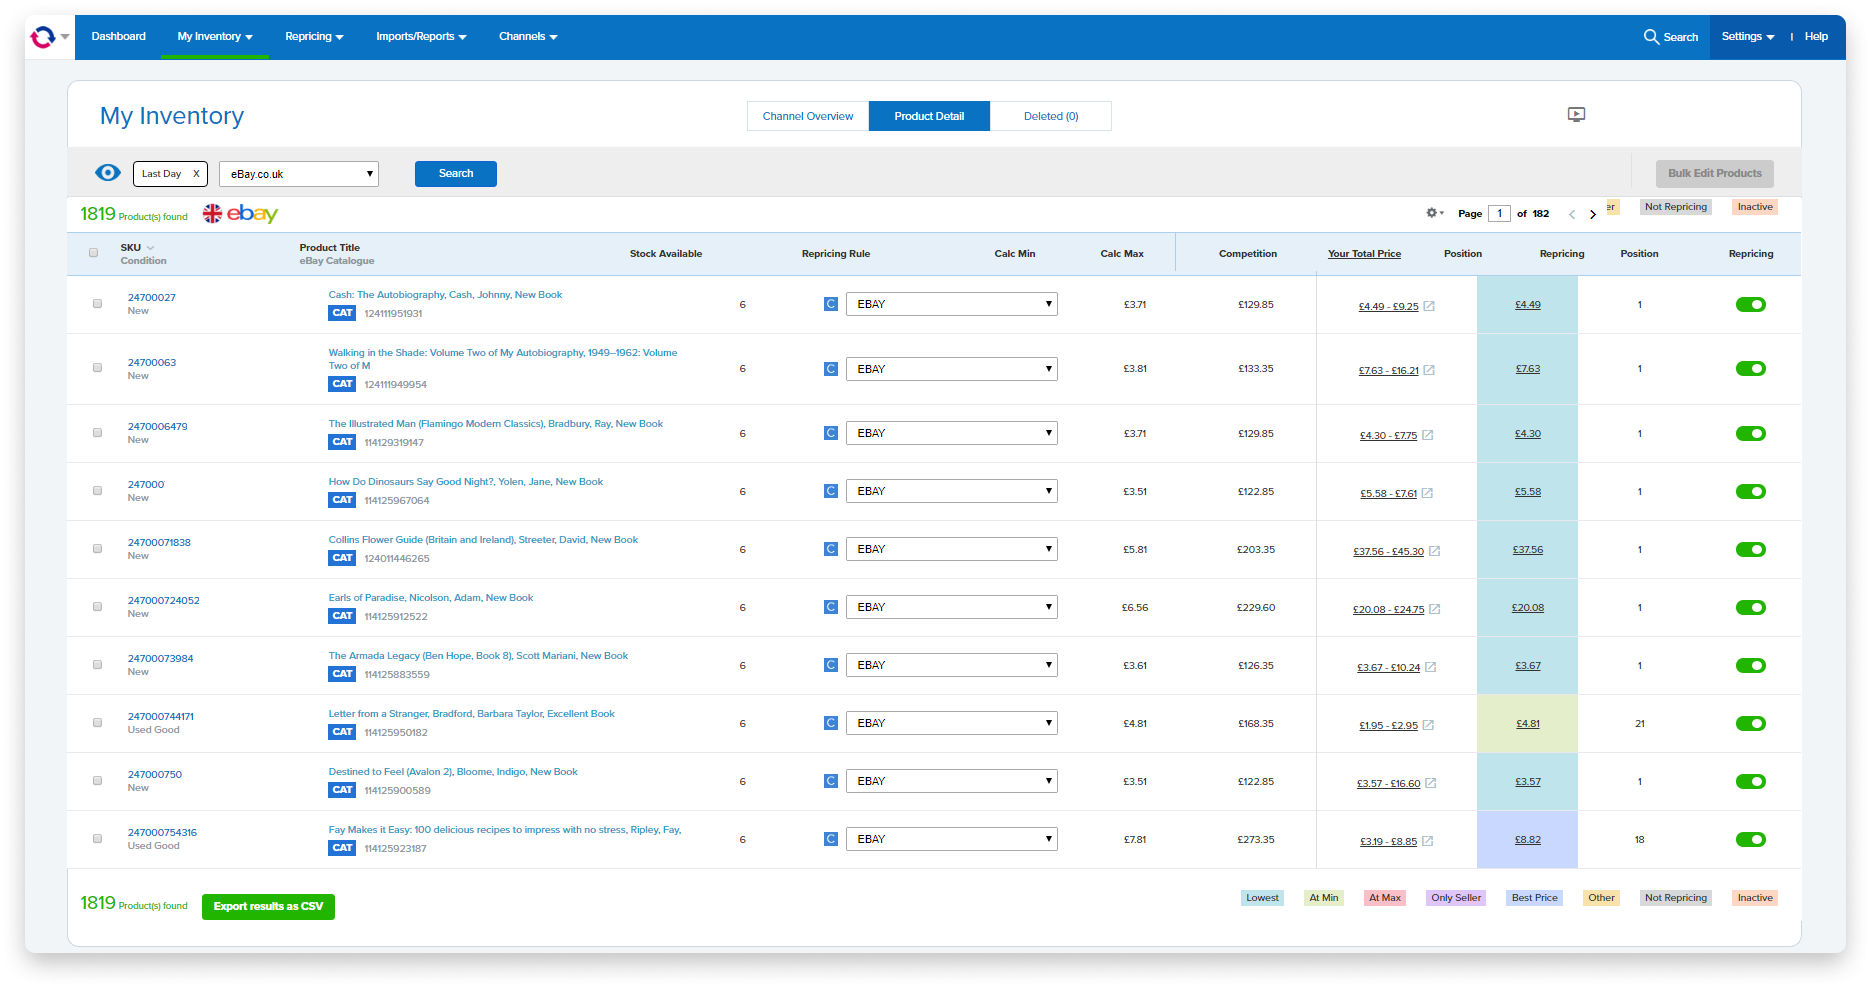Click the eye visibility icon beside Last Day filter
The height and width of the screenshot is (988, 1871).
coord(108,173)
